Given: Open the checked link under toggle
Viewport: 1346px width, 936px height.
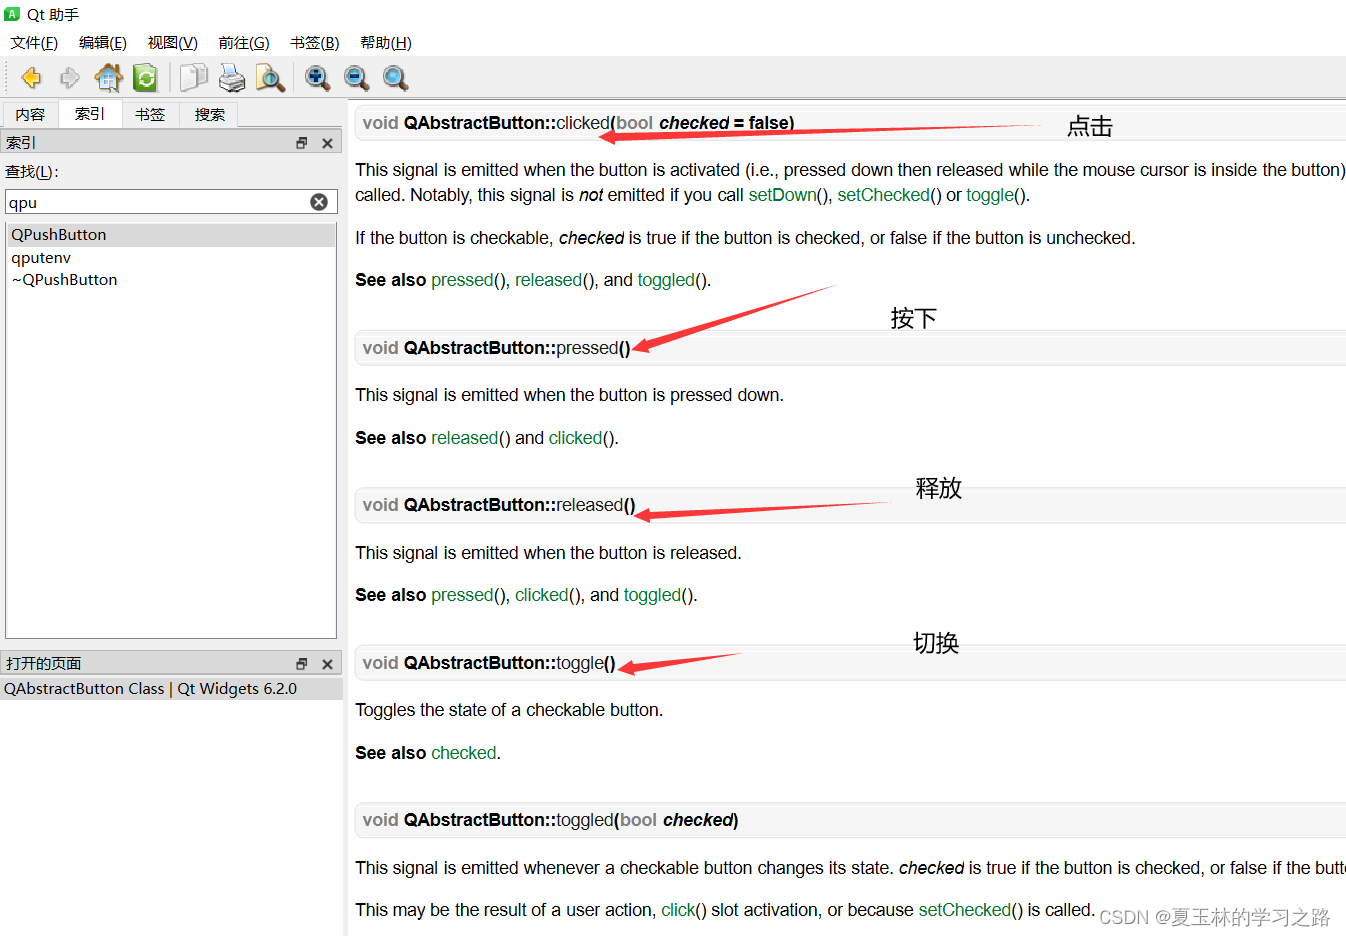Looking at the screenshot, I should 464,753.
